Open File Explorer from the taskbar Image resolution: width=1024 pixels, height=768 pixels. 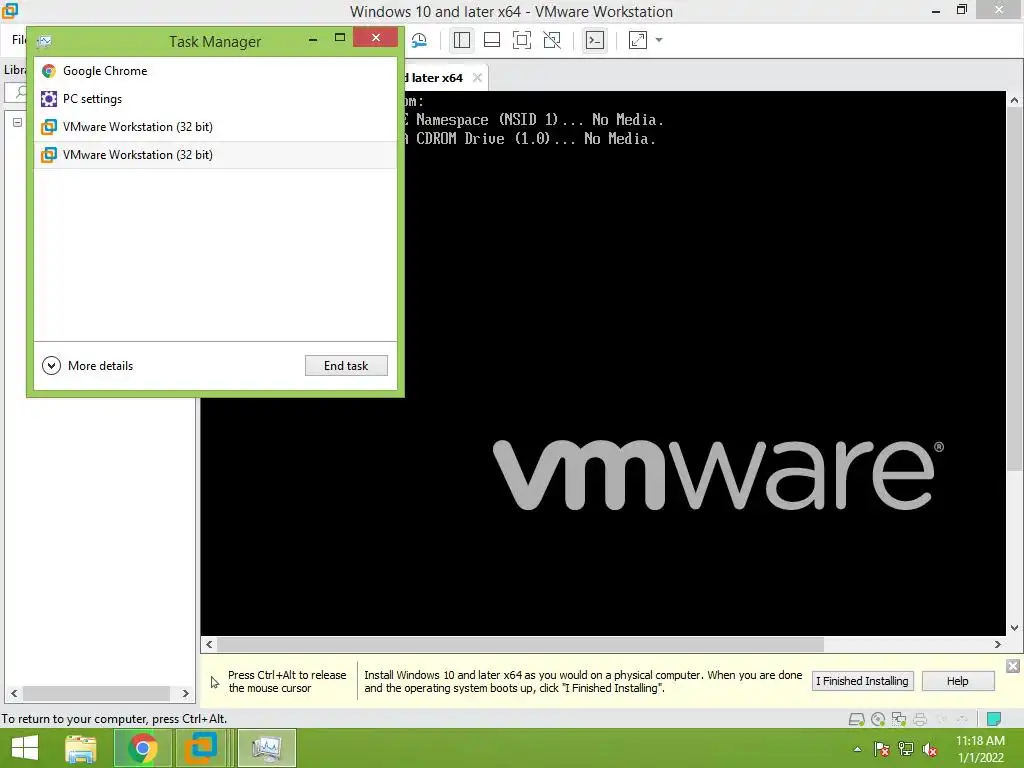(x=81, y=748)
